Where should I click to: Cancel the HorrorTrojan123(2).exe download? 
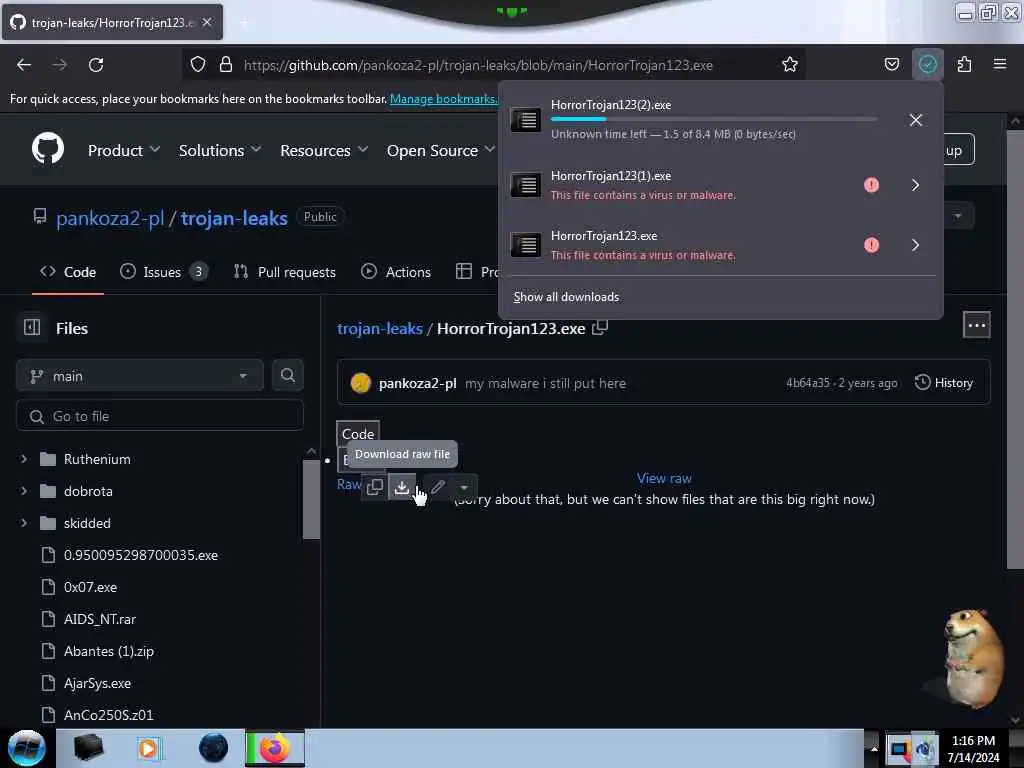pos(916,120)
